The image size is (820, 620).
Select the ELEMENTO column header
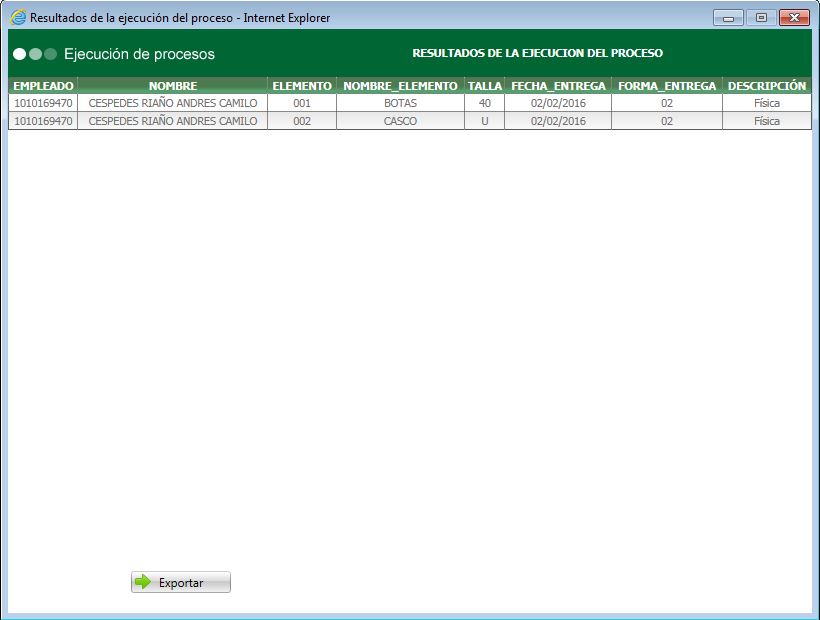301,86
